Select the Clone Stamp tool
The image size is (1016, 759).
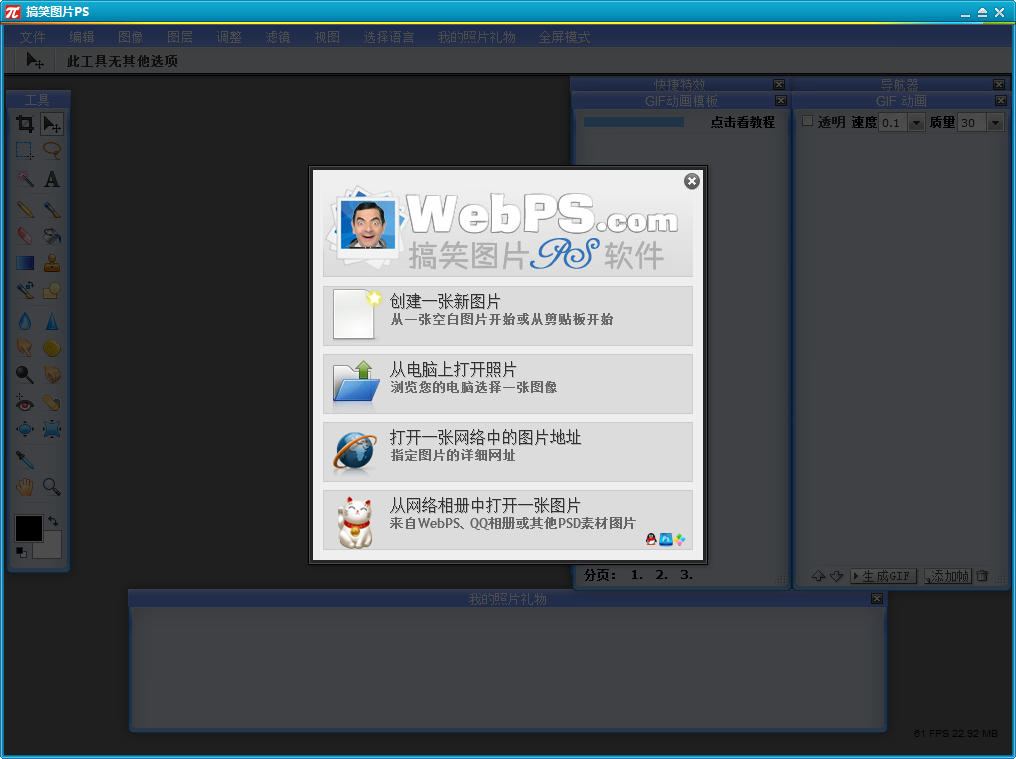click(52, 263)
